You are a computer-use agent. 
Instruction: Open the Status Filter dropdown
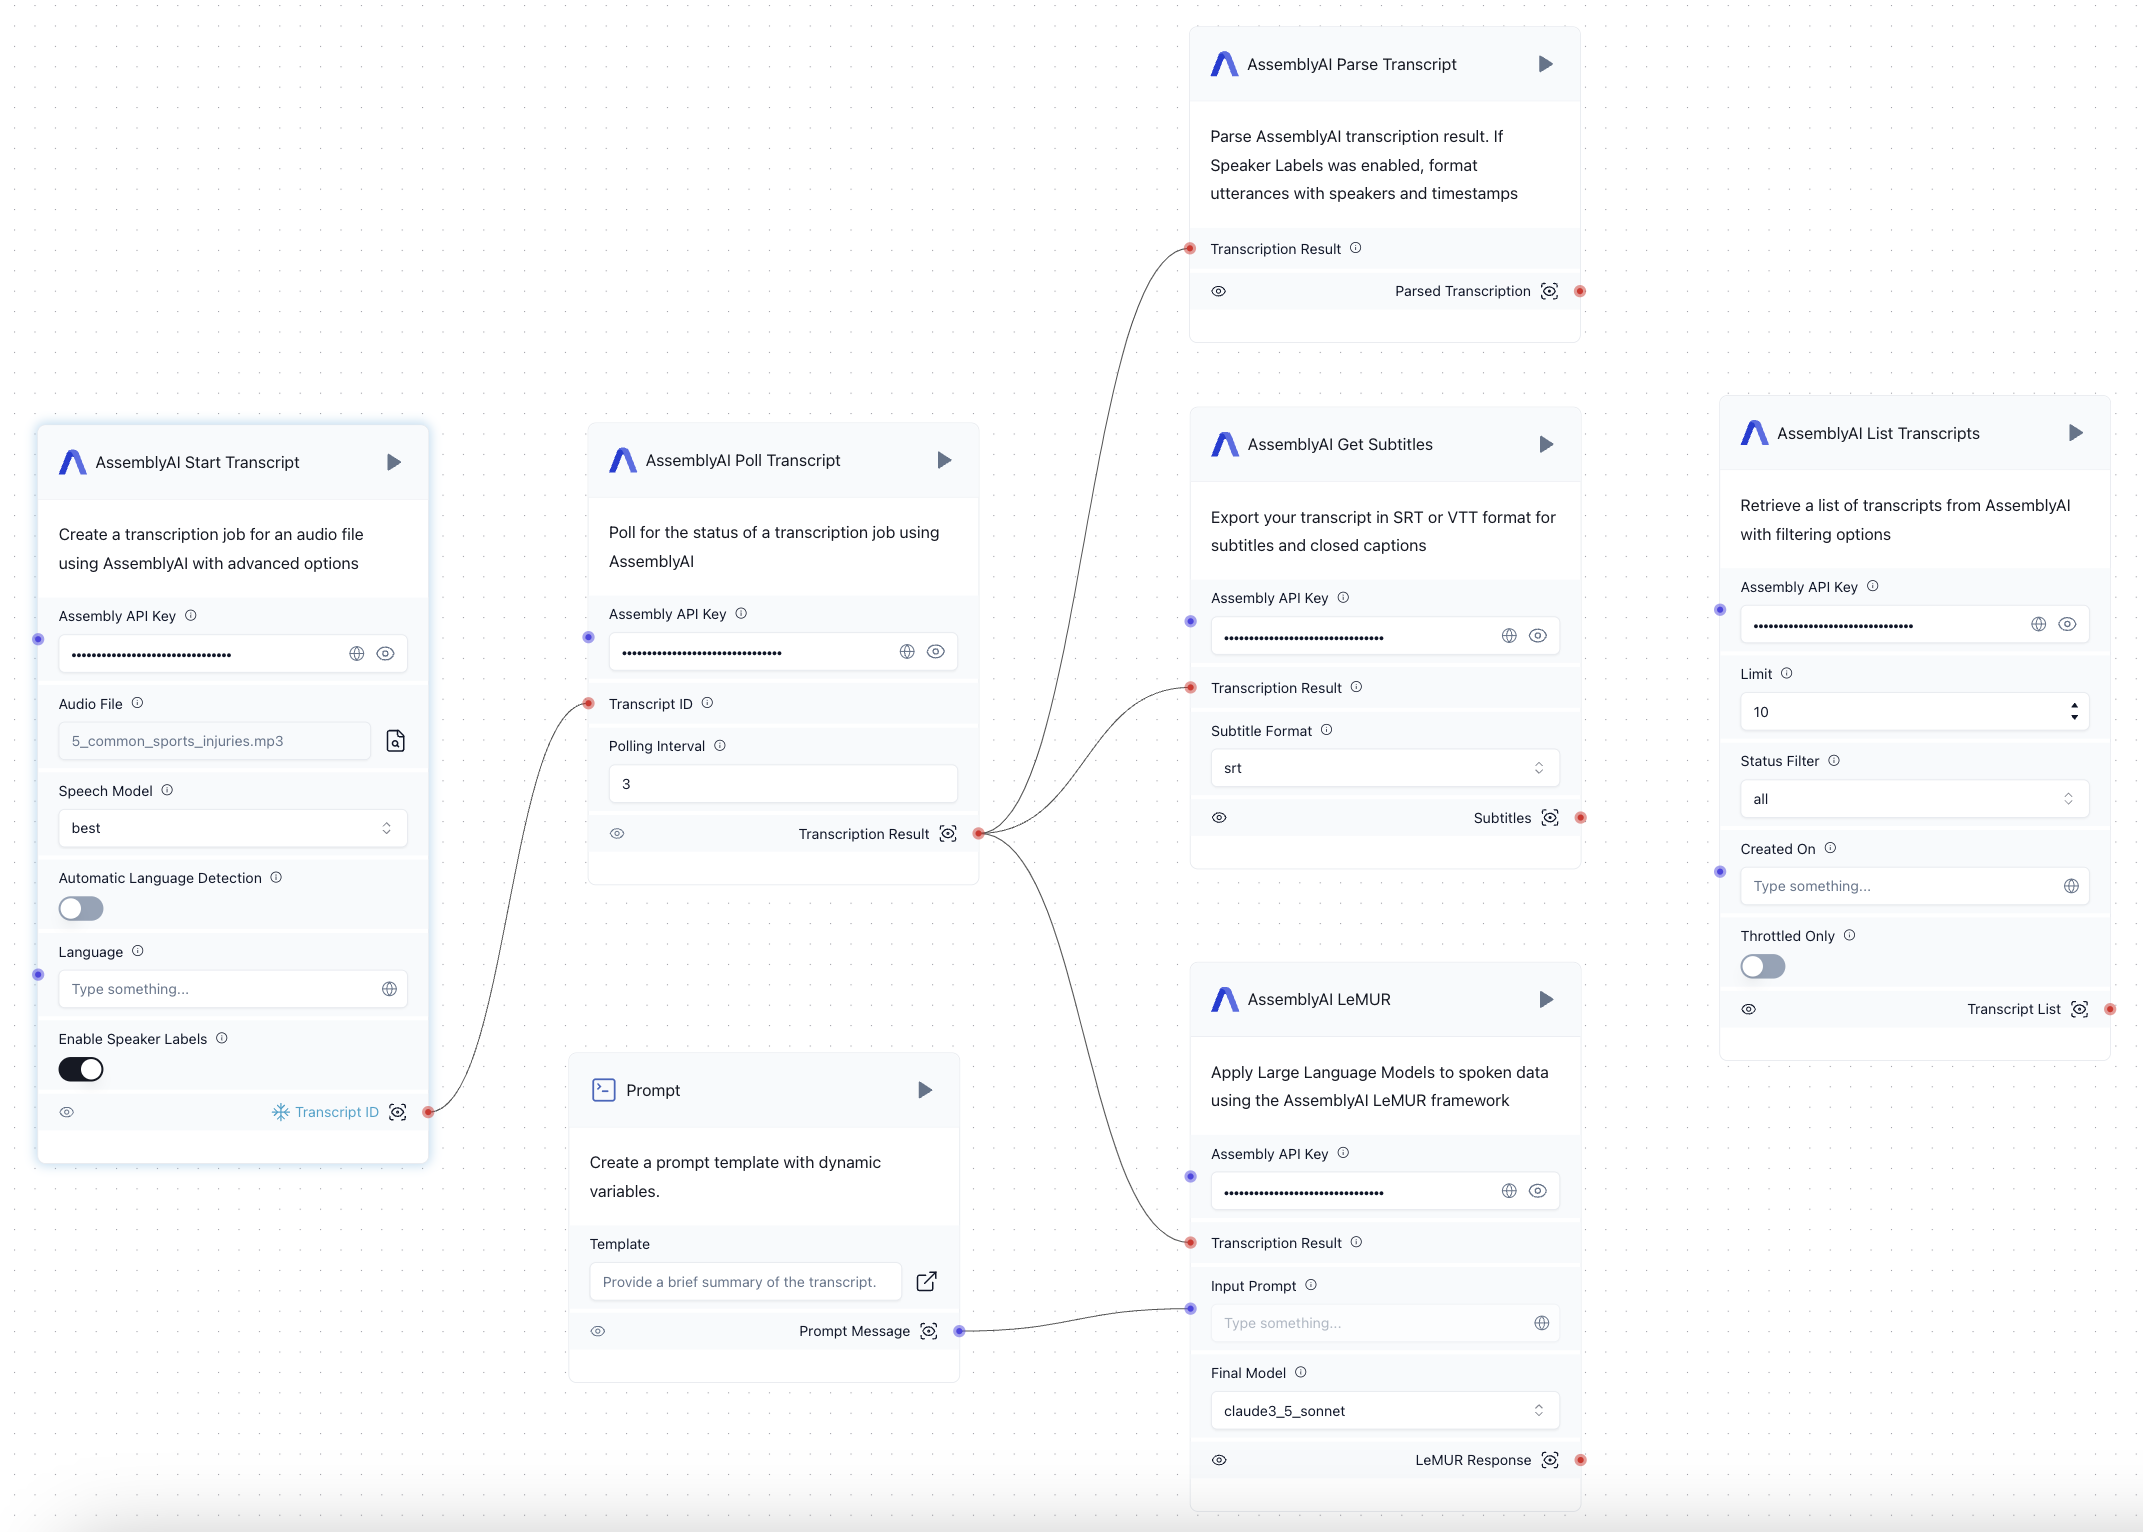pyautogui.click(x=1913, y=799)
